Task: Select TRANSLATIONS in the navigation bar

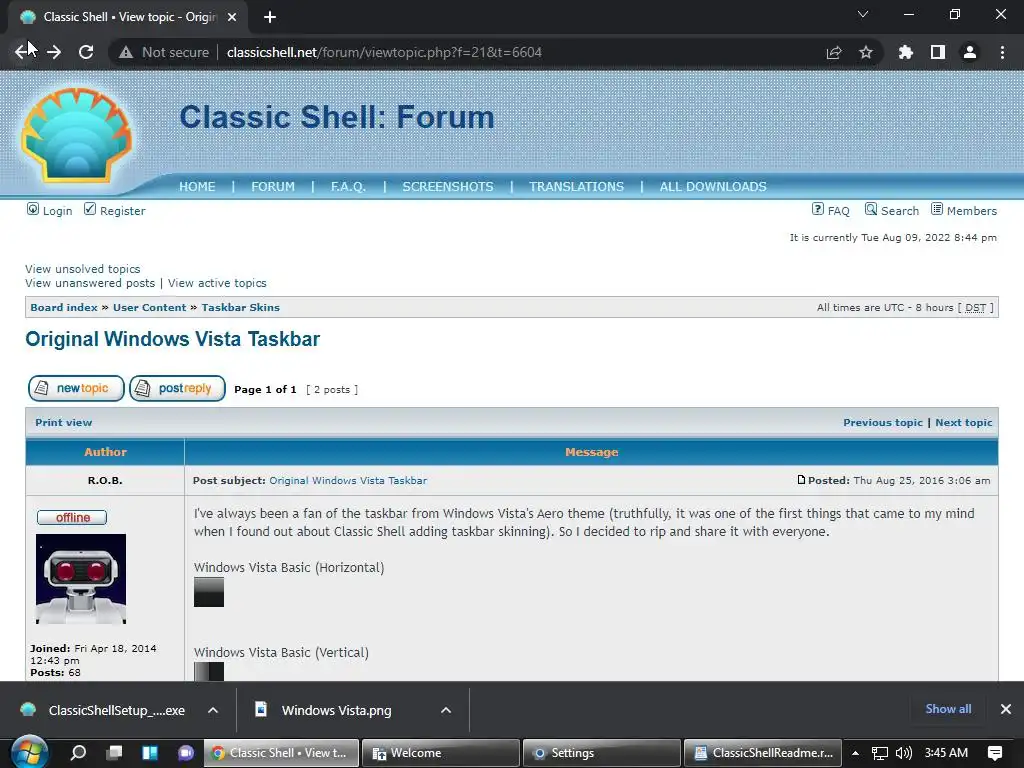Action: tap(577, 186)
